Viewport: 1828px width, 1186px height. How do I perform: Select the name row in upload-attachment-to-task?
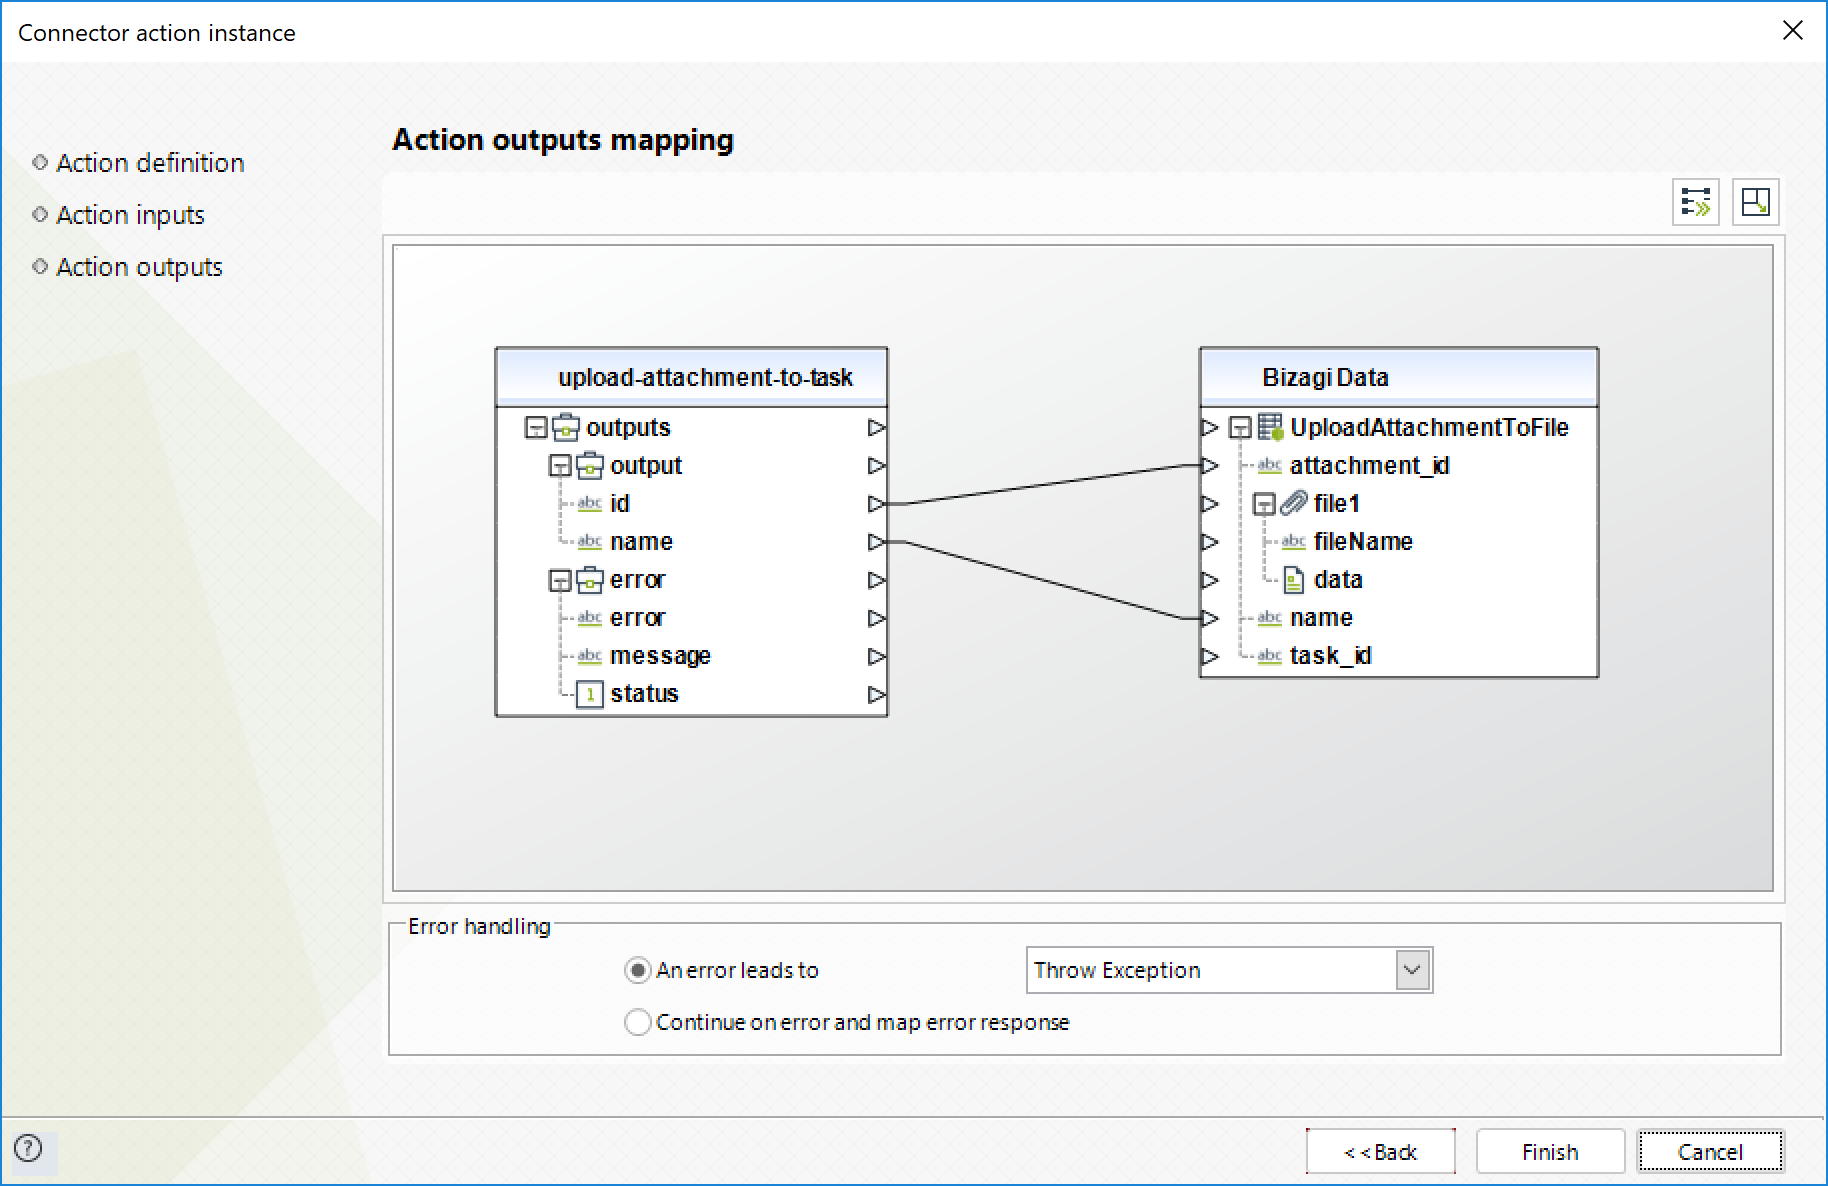[692, 541]
